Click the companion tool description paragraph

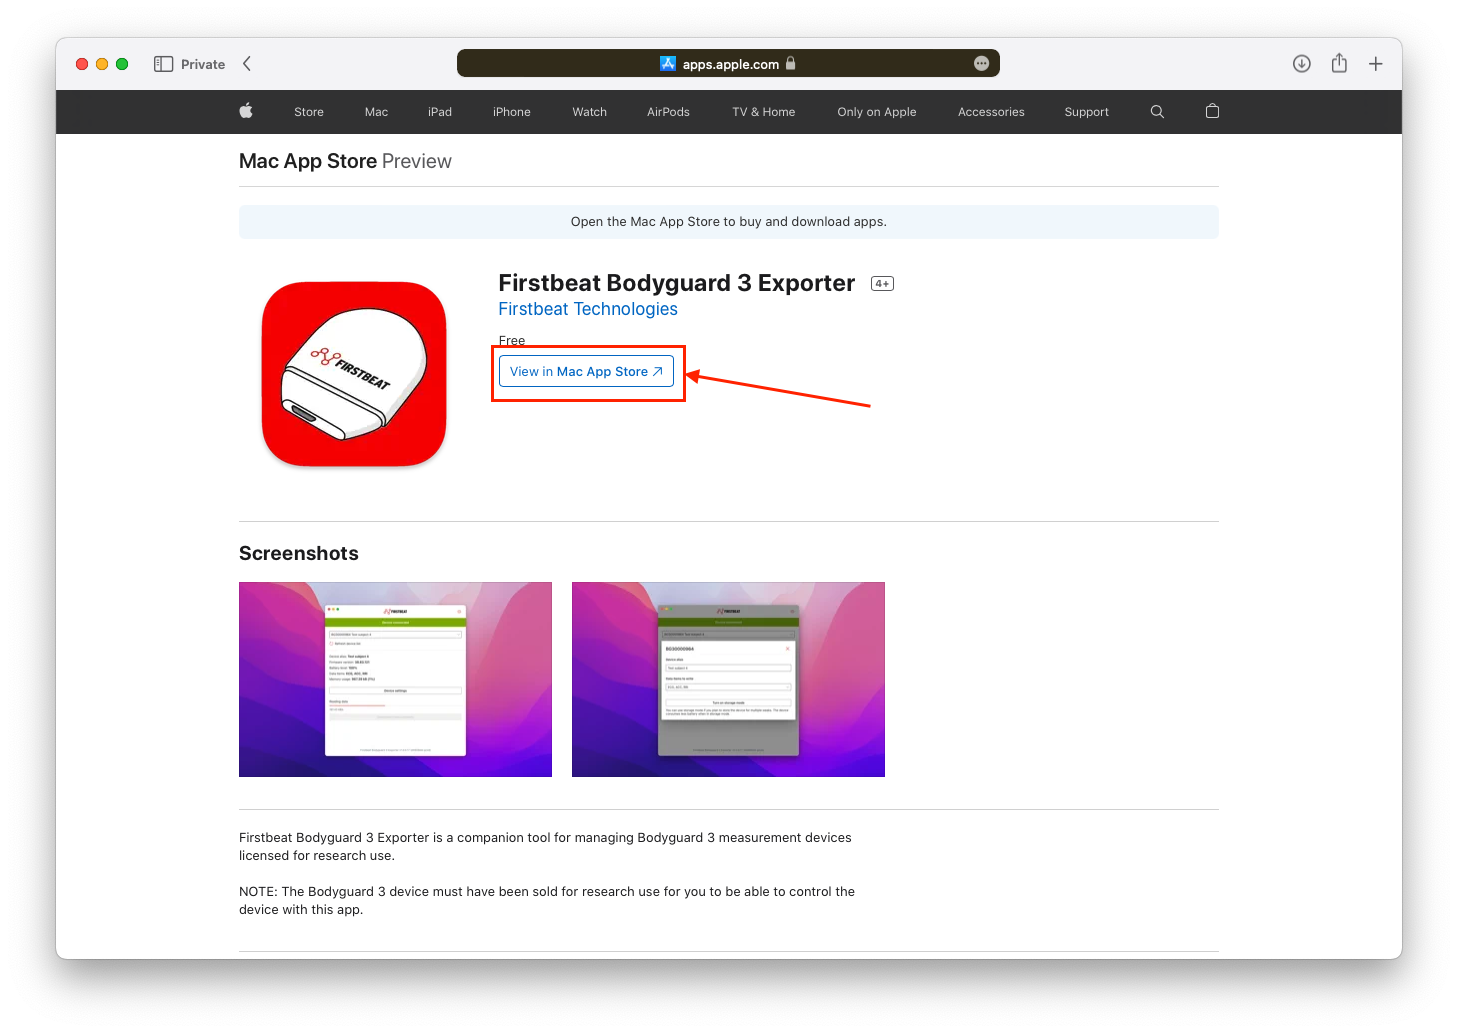pos(545,846)
